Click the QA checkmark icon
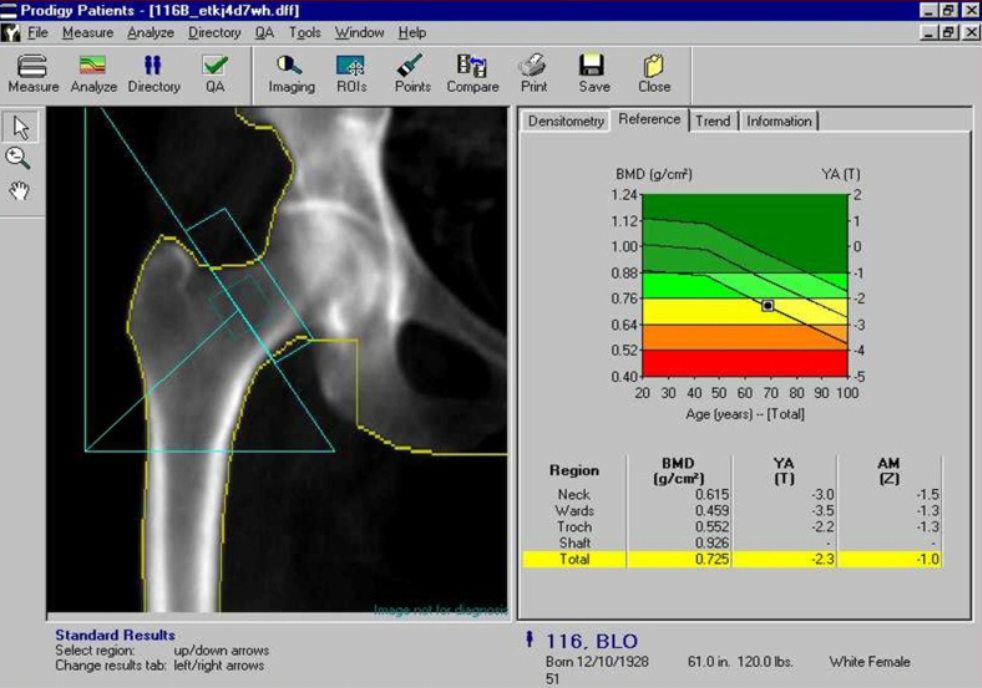Image resolution: width=982 pixels, height=688 pixels. (x=214, y=73)
